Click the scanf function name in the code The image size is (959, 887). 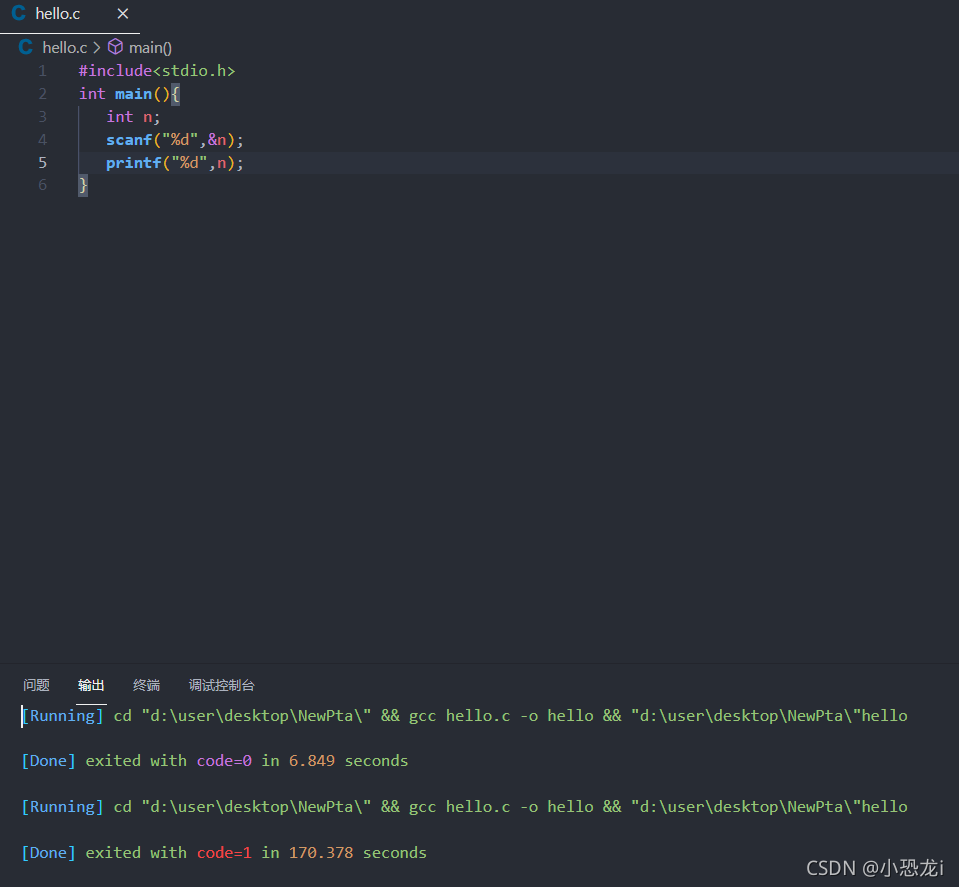(129, 139)
